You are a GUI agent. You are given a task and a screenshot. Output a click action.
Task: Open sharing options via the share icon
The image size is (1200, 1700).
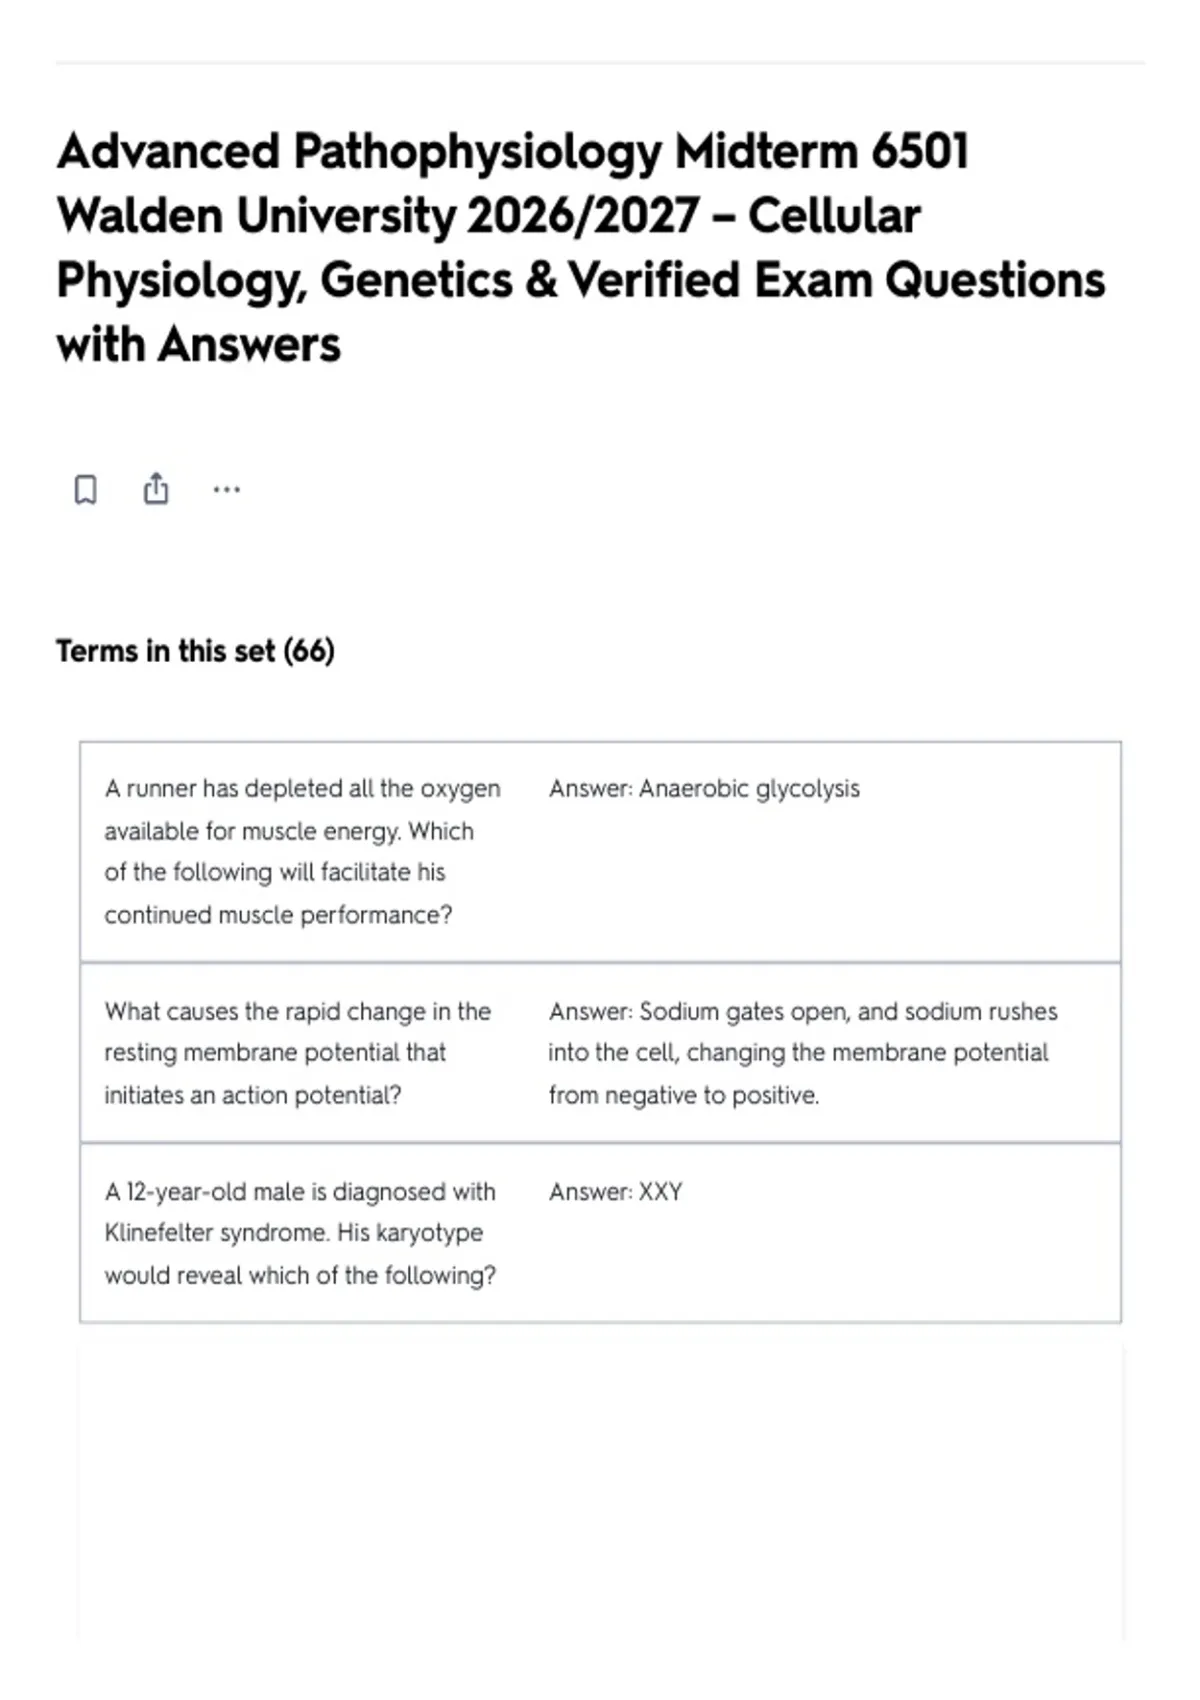[156, 488]
